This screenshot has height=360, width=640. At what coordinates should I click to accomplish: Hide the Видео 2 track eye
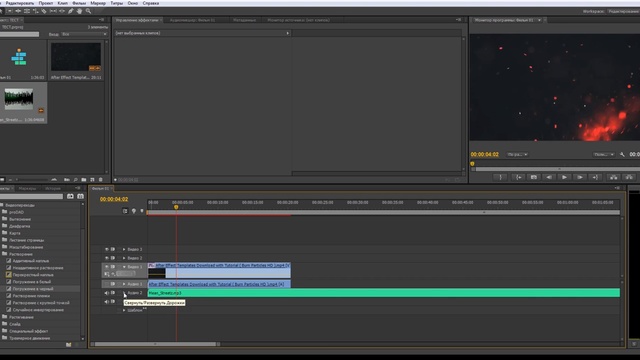(107, 258)
